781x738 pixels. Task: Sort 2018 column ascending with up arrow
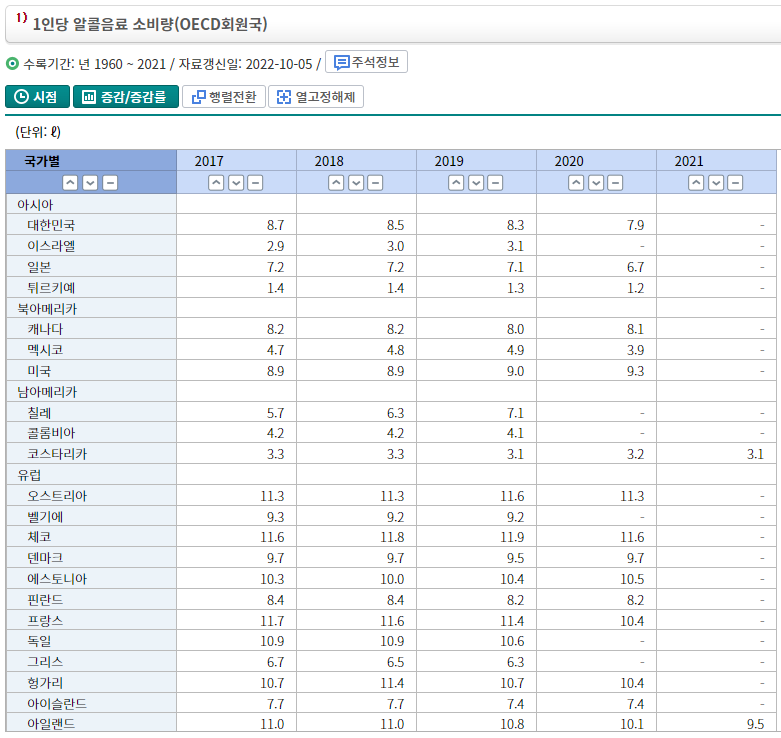point(336,183)
